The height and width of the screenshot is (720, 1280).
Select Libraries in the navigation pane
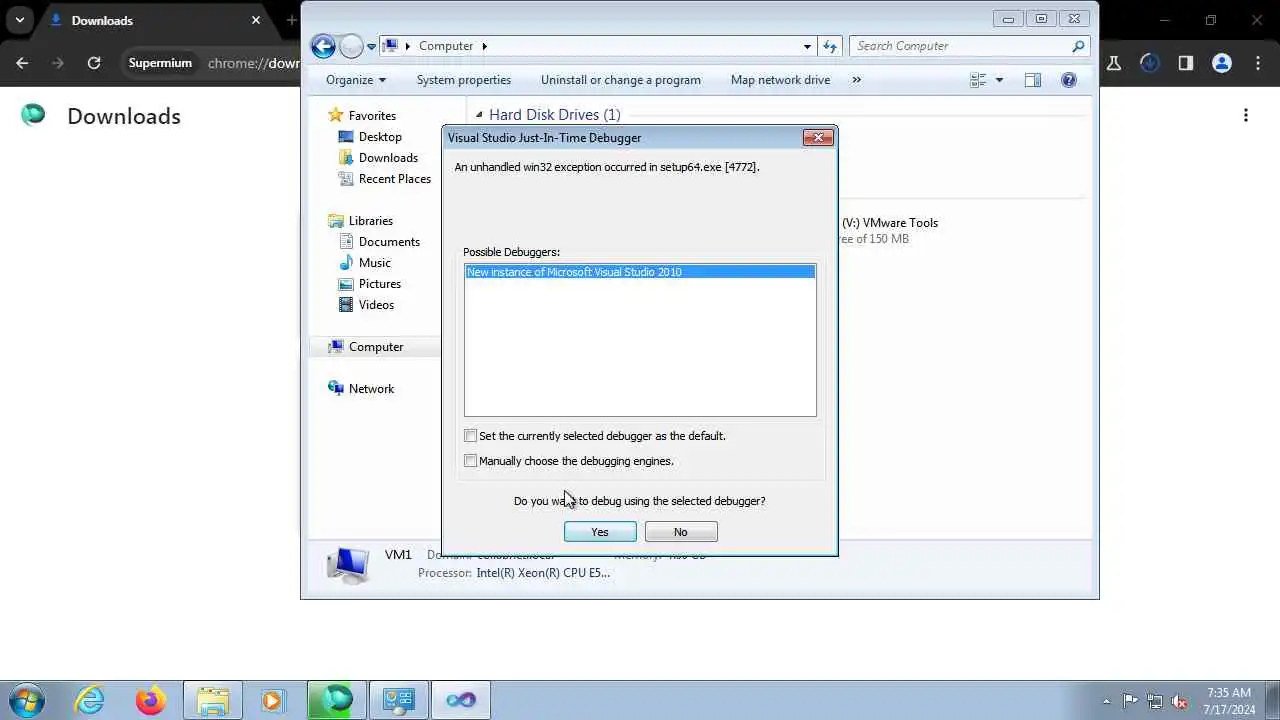(370, 221)
